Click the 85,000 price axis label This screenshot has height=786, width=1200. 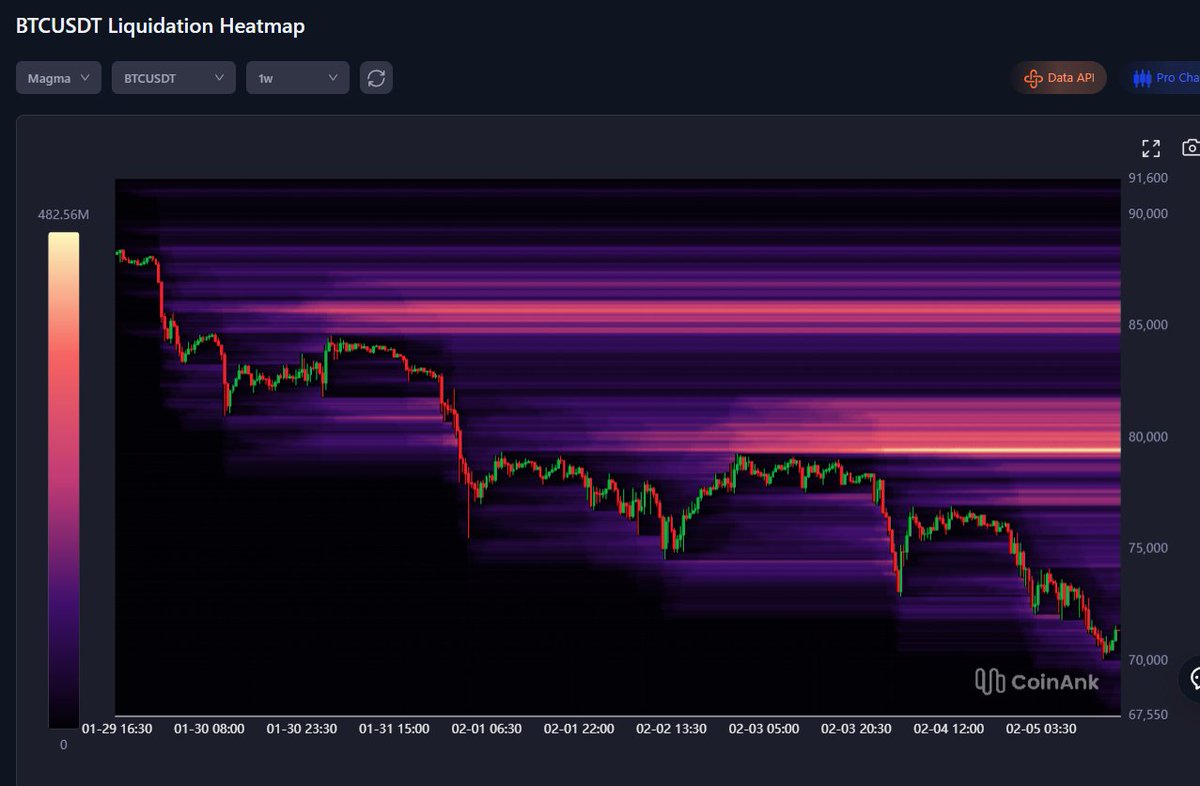[x=1148, y=325]
